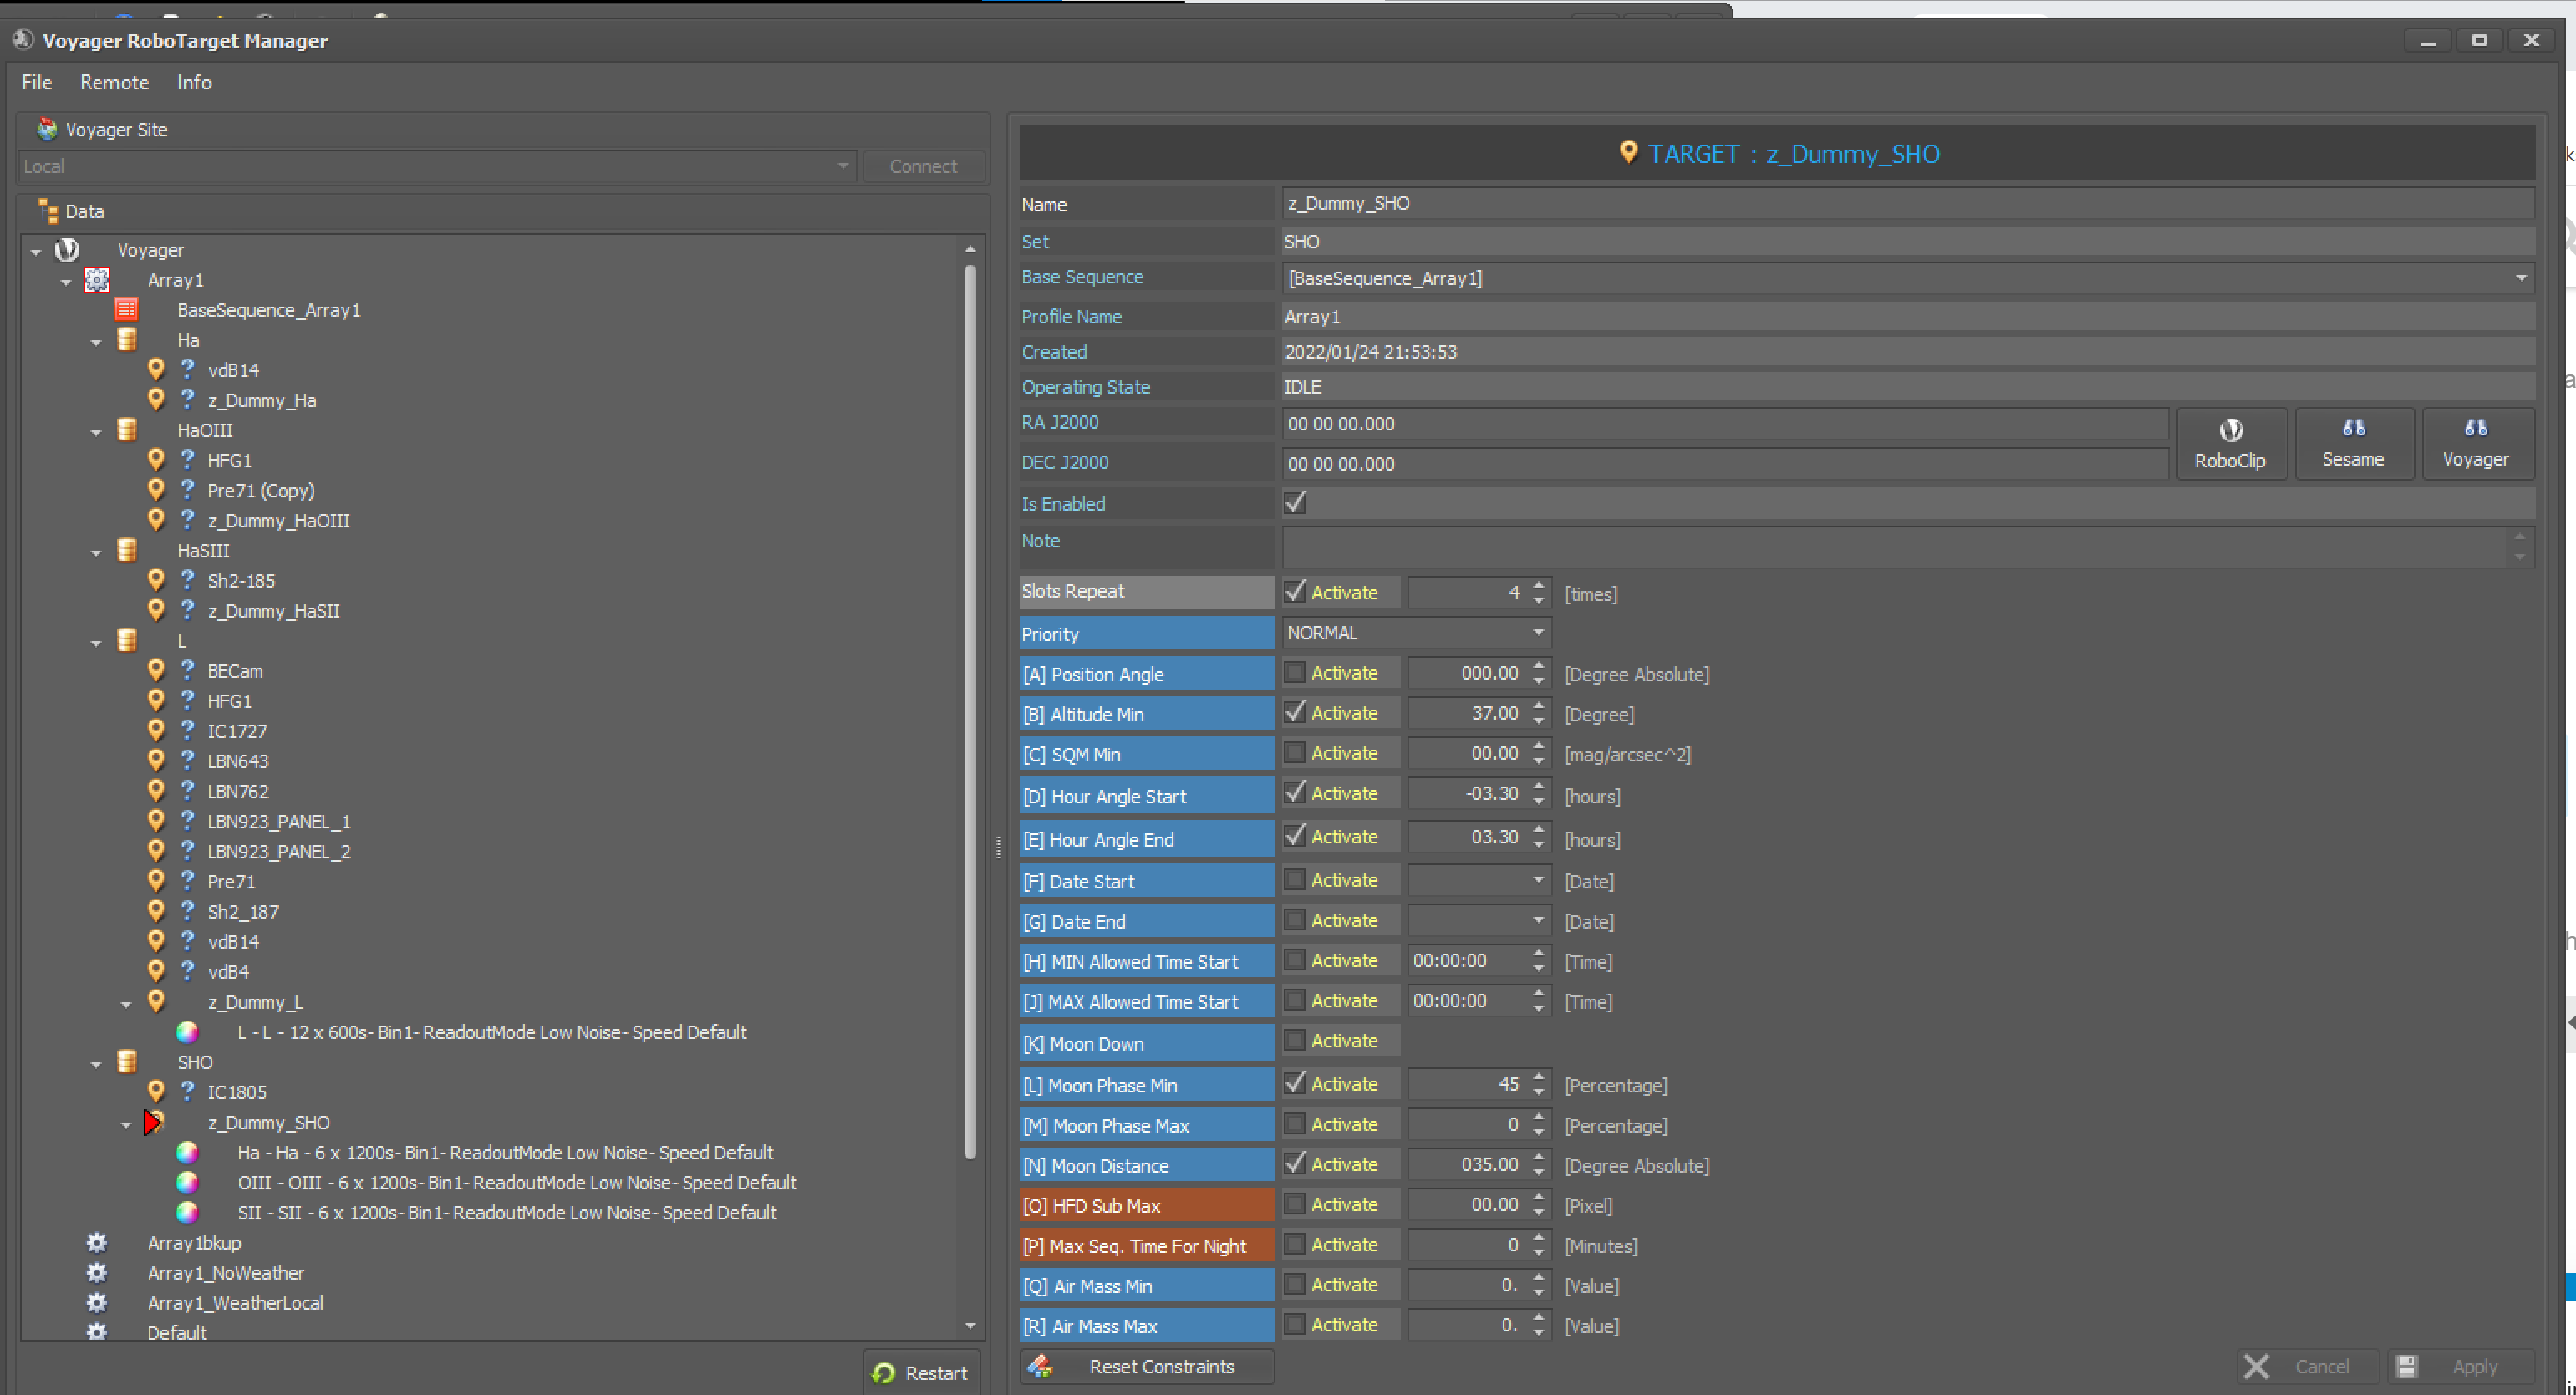Open the Base Sequence dropdown
This screenshot has height=1395, width=2576.
[2521, 278]
